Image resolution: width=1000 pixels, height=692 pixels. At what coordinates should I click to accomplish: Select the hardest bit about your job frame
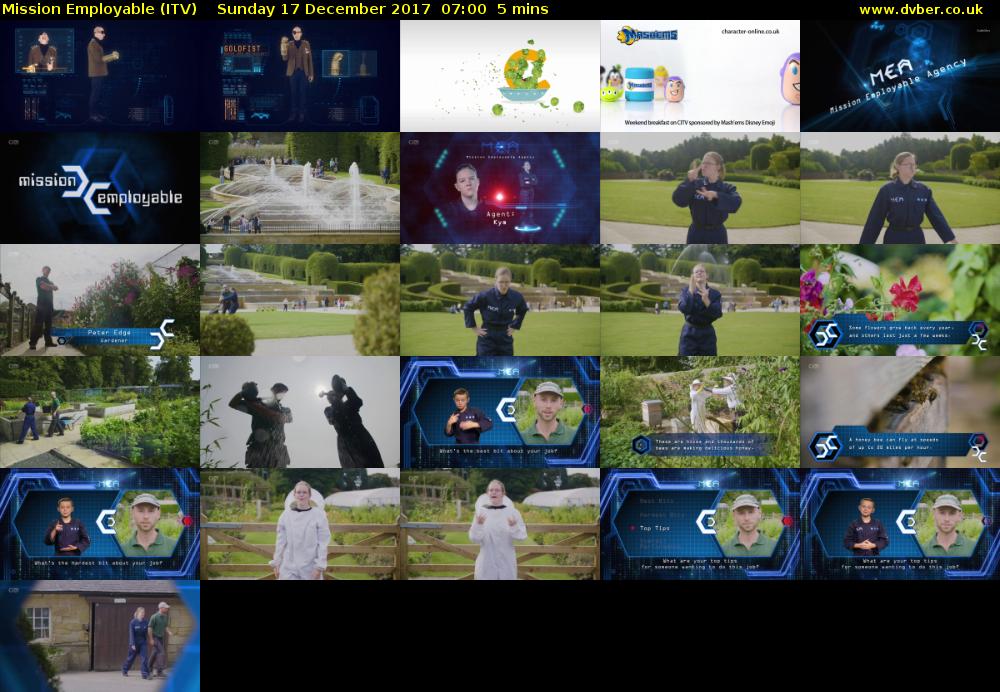100,524
